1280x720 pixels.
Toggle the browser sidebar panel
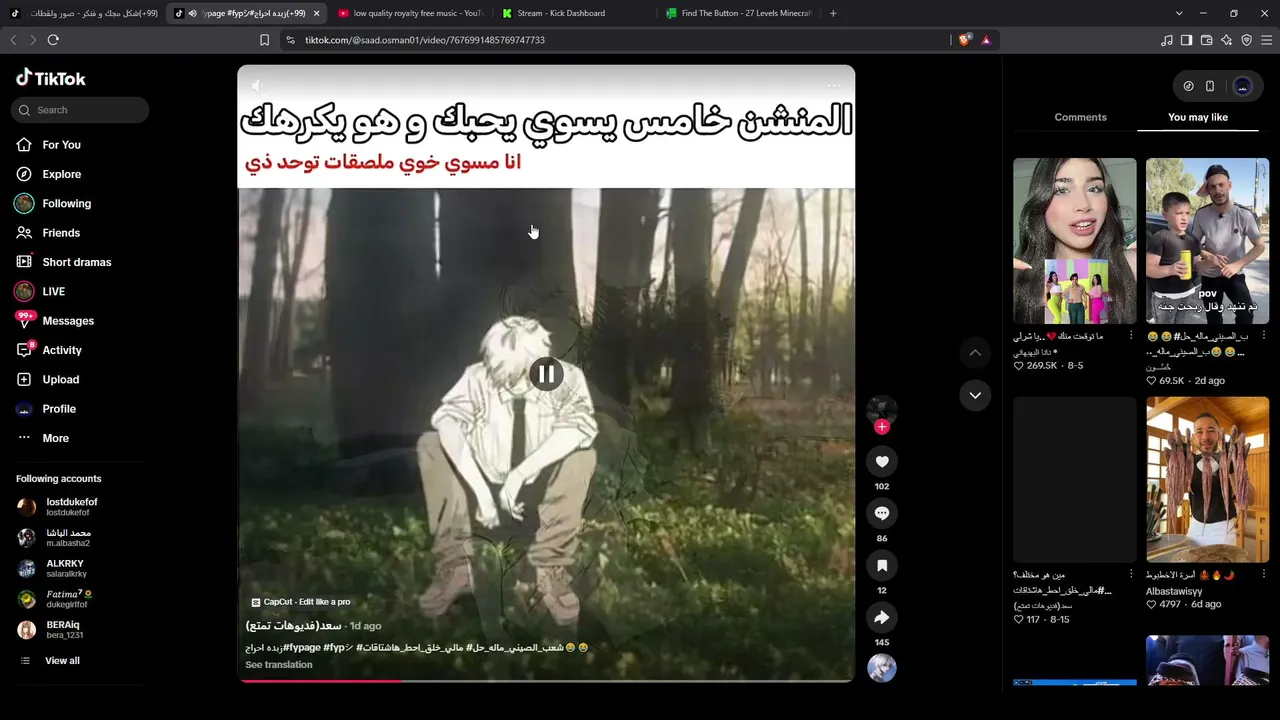[1186, 40]
